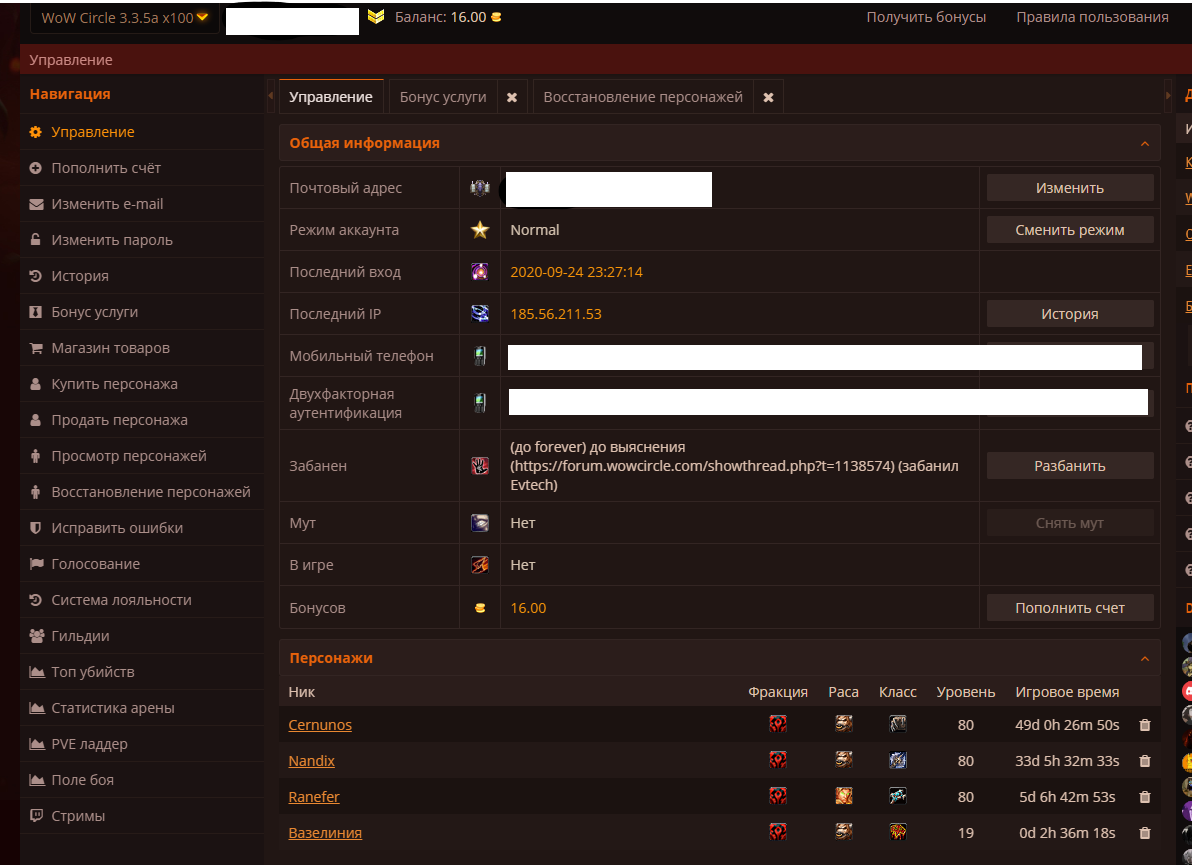Open the WoW Circle 3.3.5a x100 realm dropdown

pos(124,18)
